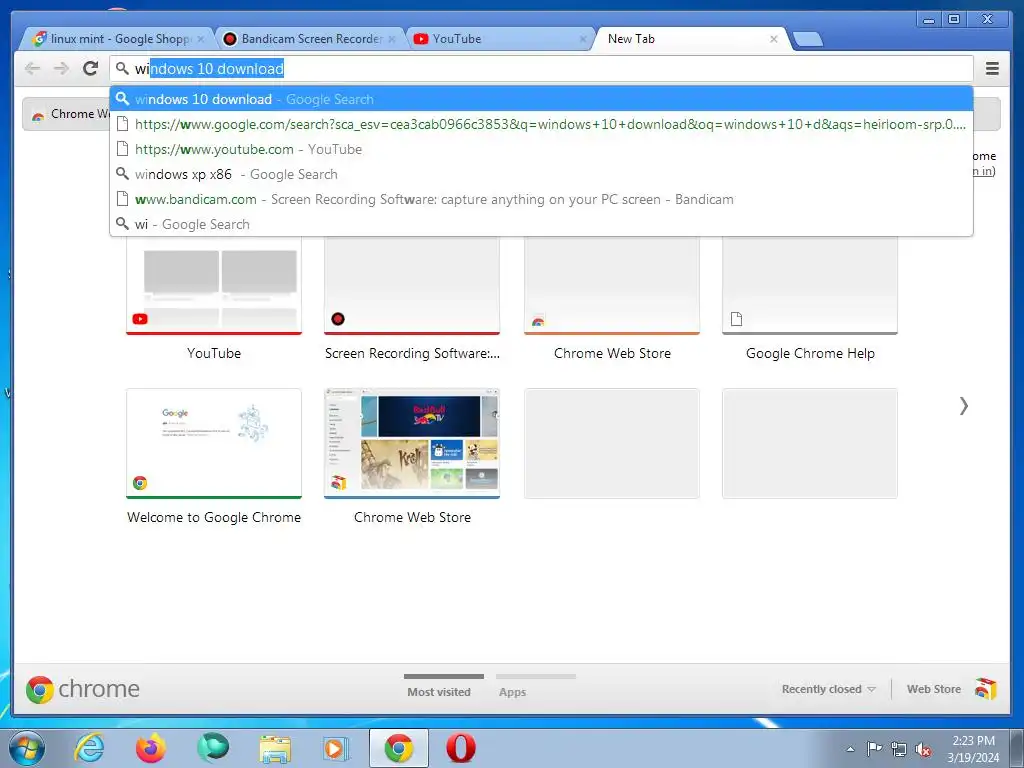Launch Internet Explorer from the taskbar
Viewport: 1024px width, 768px height.
point(88,748)
